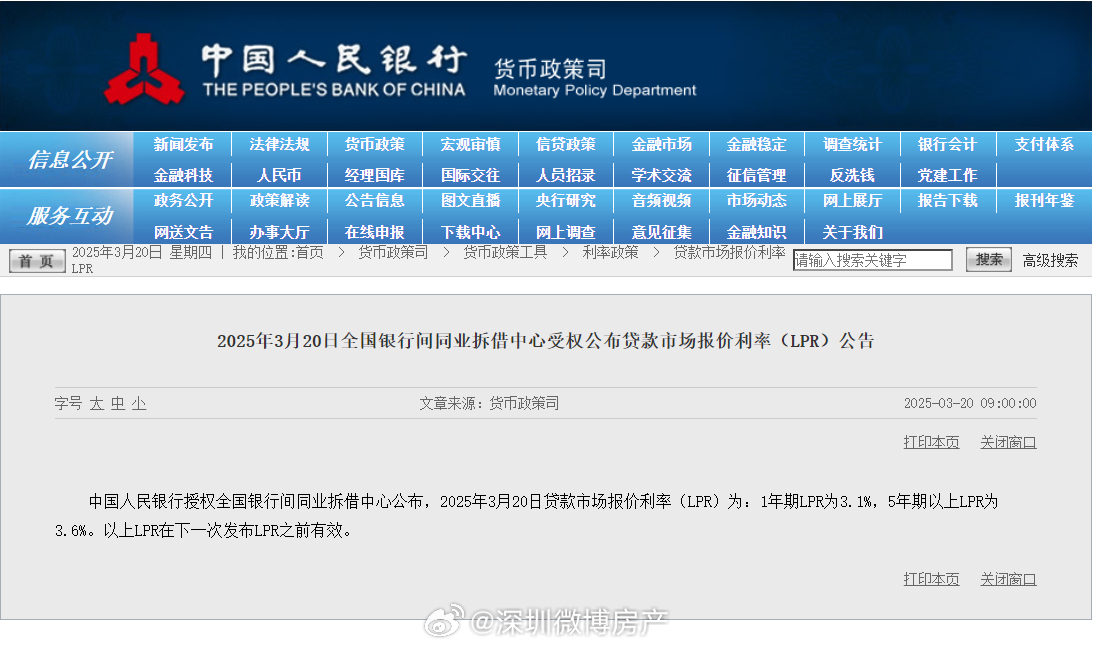Viewport: 1095px width, 648px height.
Task: Open 政务公开 under 服务互动
Action: coord(183,200)
